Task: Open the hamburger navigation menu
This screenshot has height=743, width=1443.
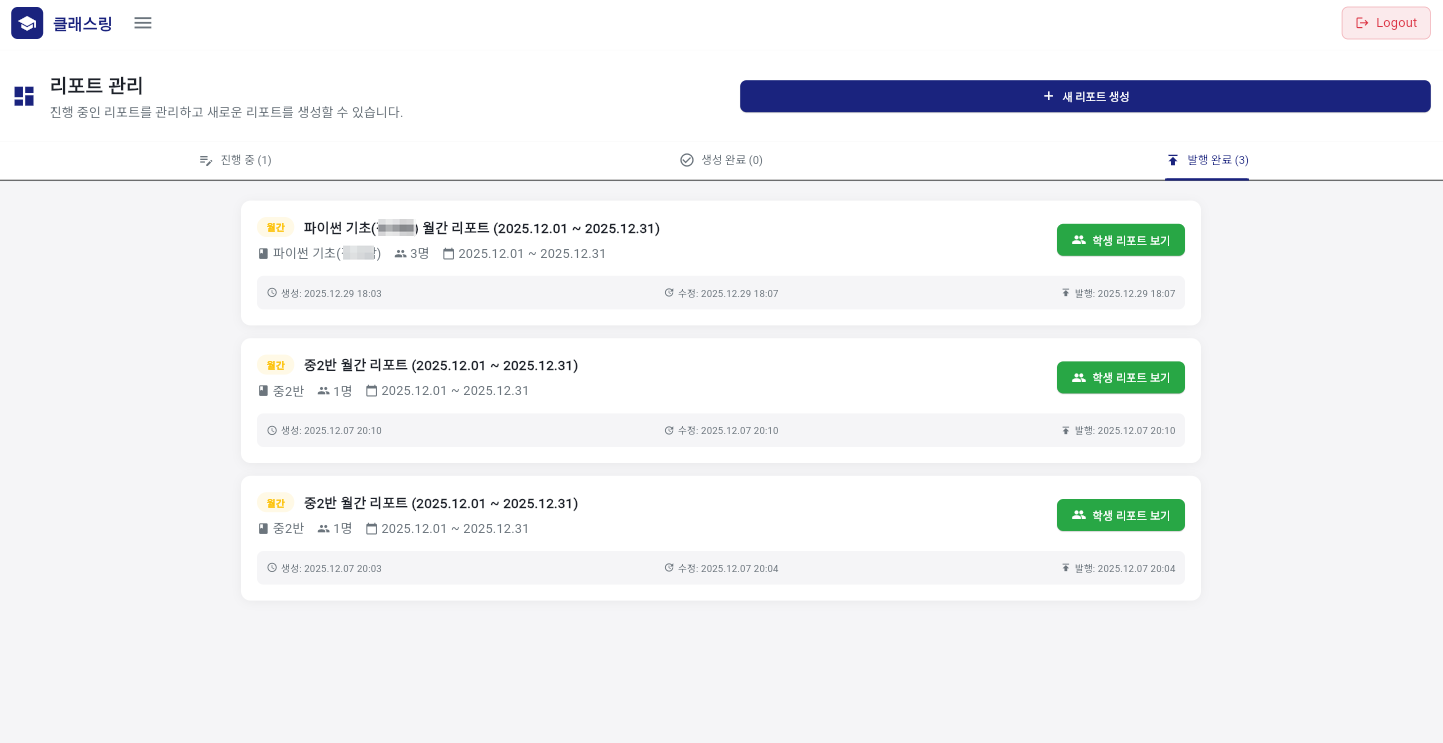Action: tap(143, 23)
